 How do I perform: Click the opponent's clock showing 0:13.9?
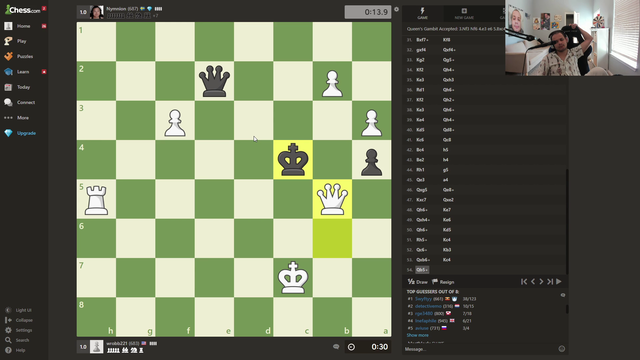click(x=368, y=12)
